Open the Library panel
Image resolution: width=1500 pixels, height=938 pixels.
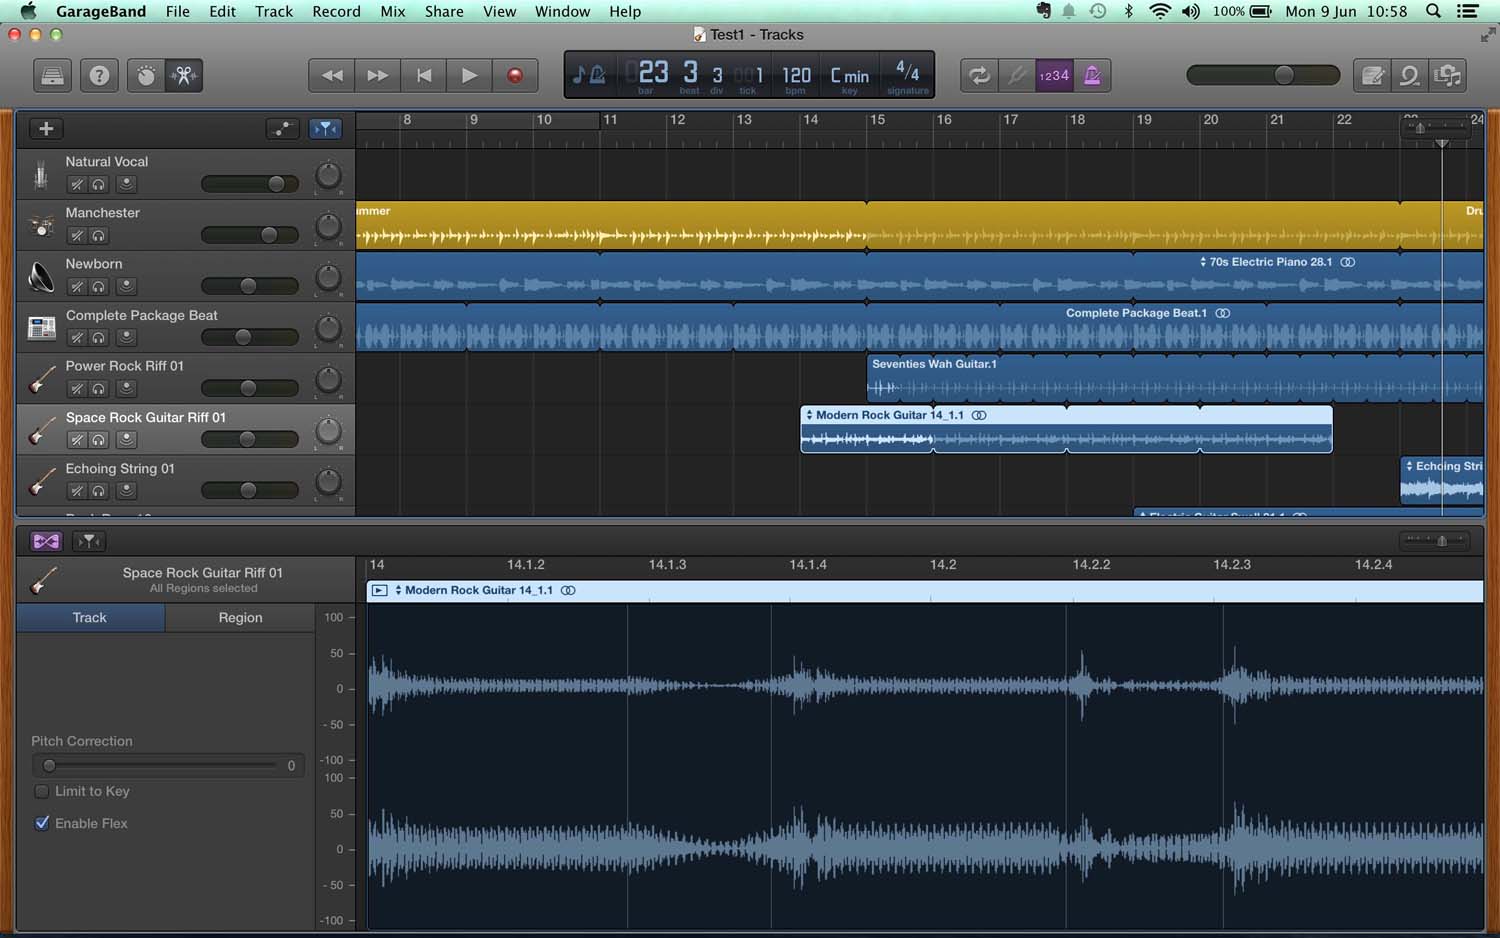click(x=52, y=76)
